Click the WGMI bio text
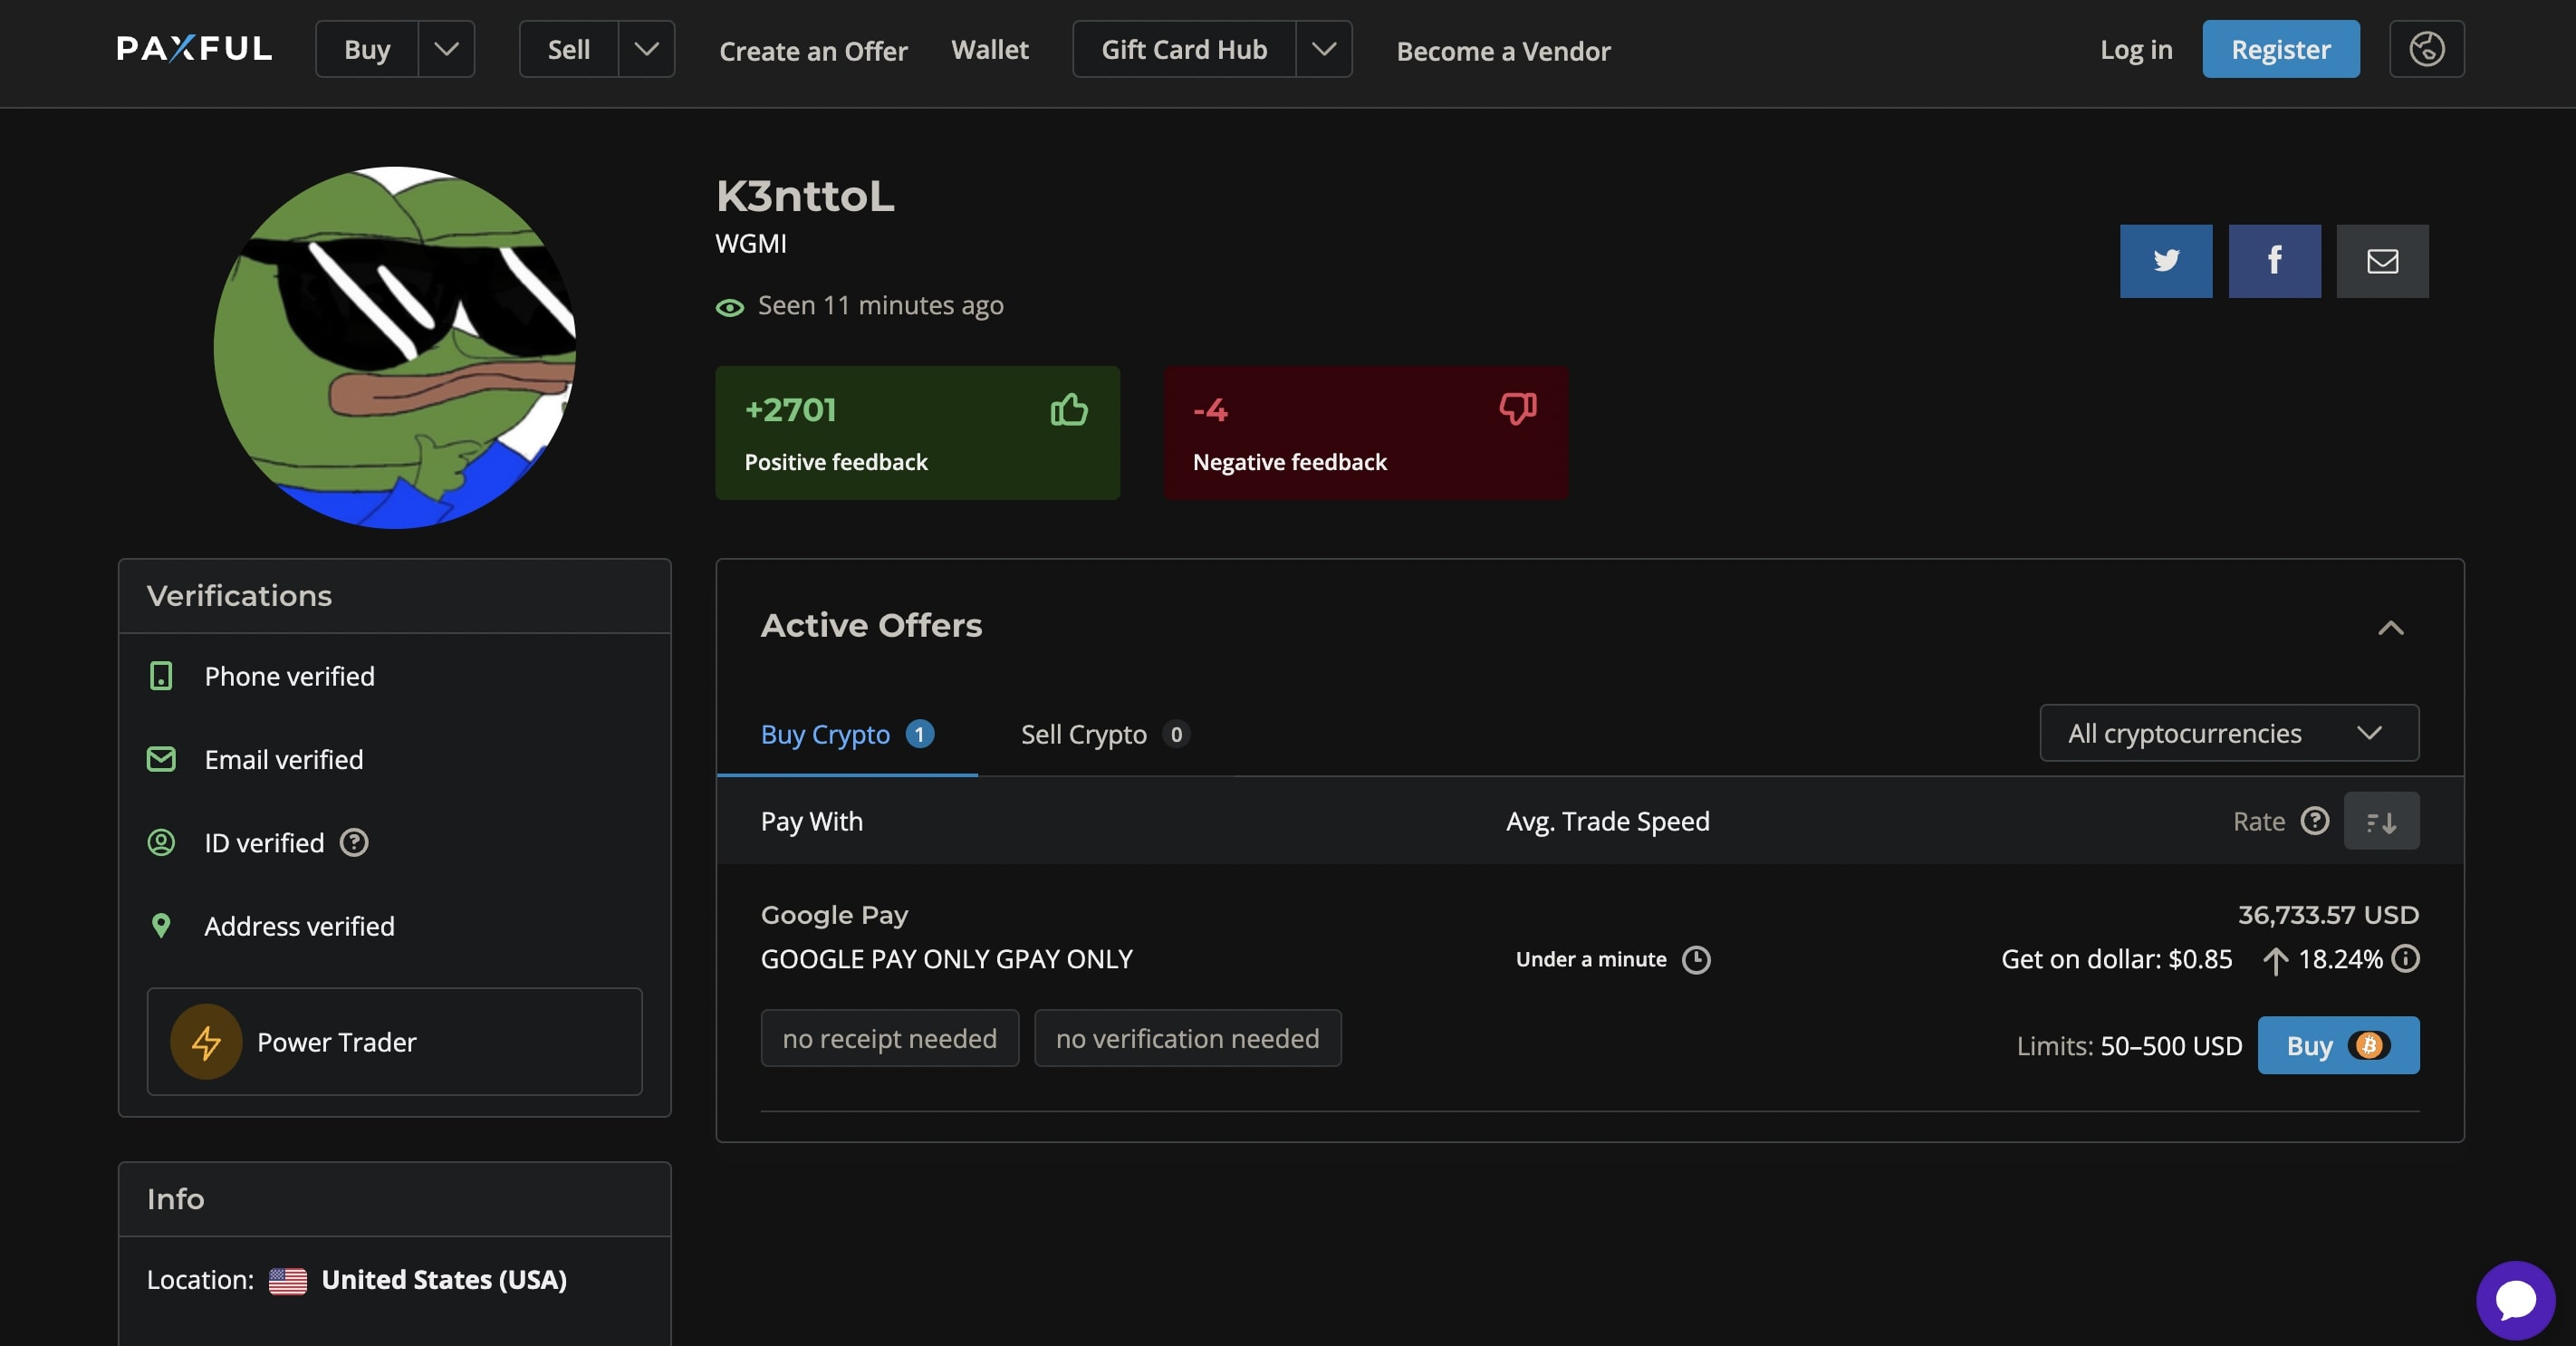 tap(751, 244)
